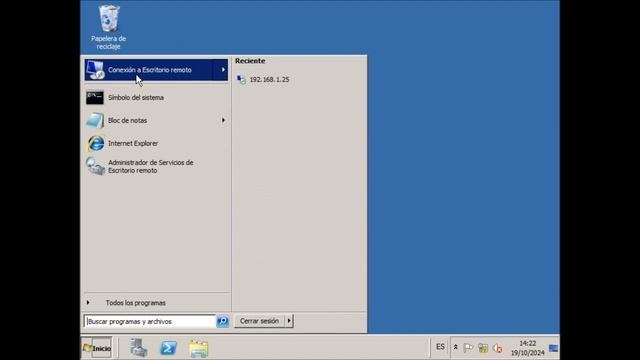The image size is (640, 360).
Task: Show hidden tray icons arrow
Action: pyautogui.click(x=456, y=347)
